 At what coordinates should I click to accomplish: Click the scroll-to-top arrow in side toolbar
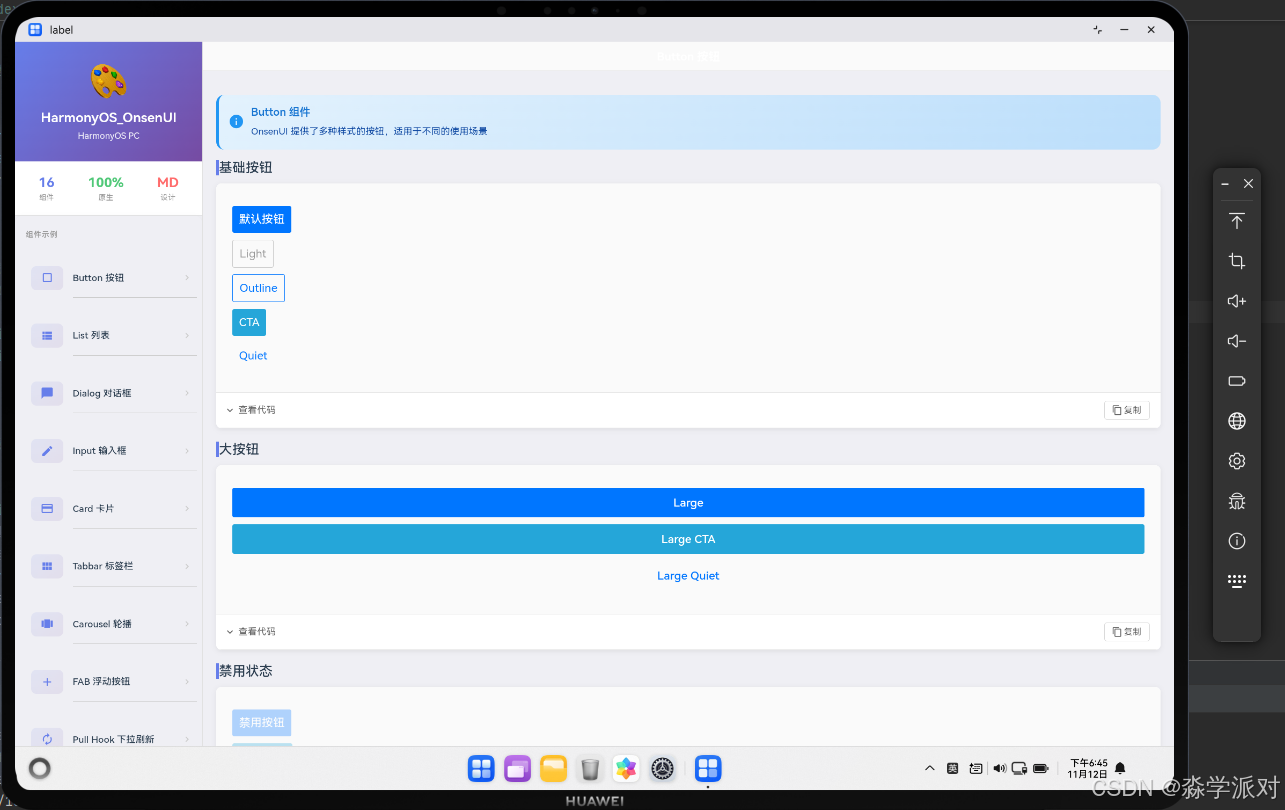(x=1237, y=221)
